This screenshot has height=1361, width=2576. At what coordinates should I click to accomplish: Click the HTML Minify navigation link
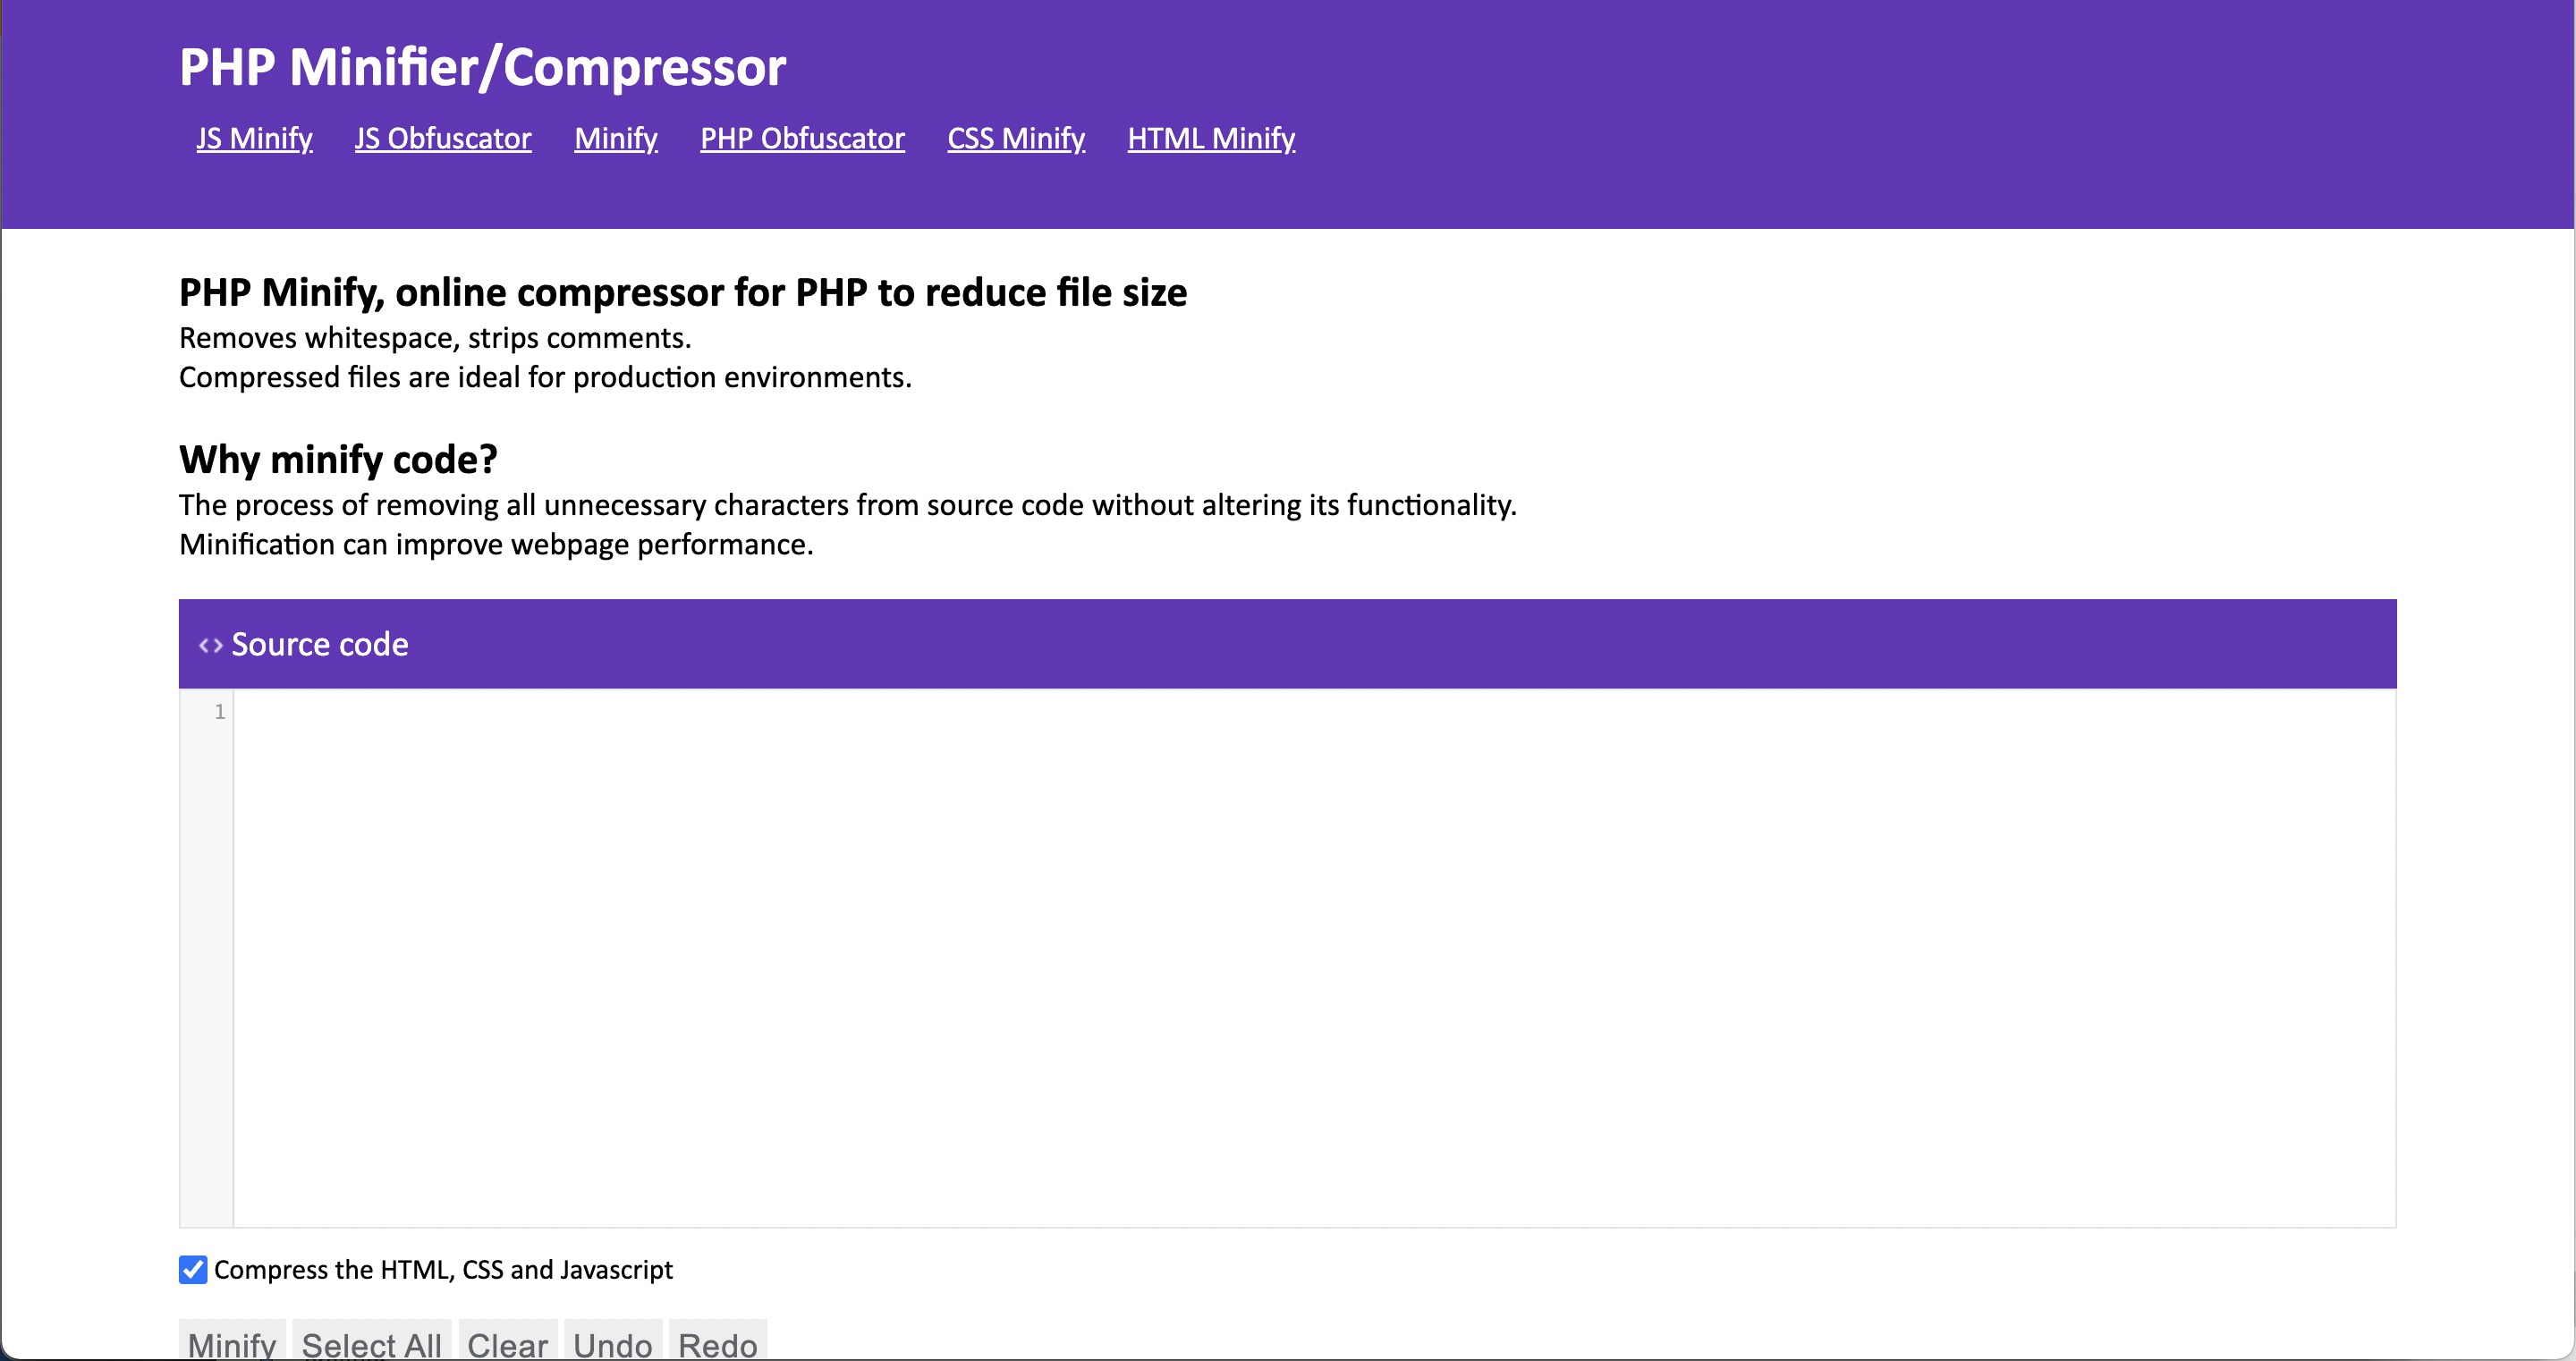coord(1209,138)
